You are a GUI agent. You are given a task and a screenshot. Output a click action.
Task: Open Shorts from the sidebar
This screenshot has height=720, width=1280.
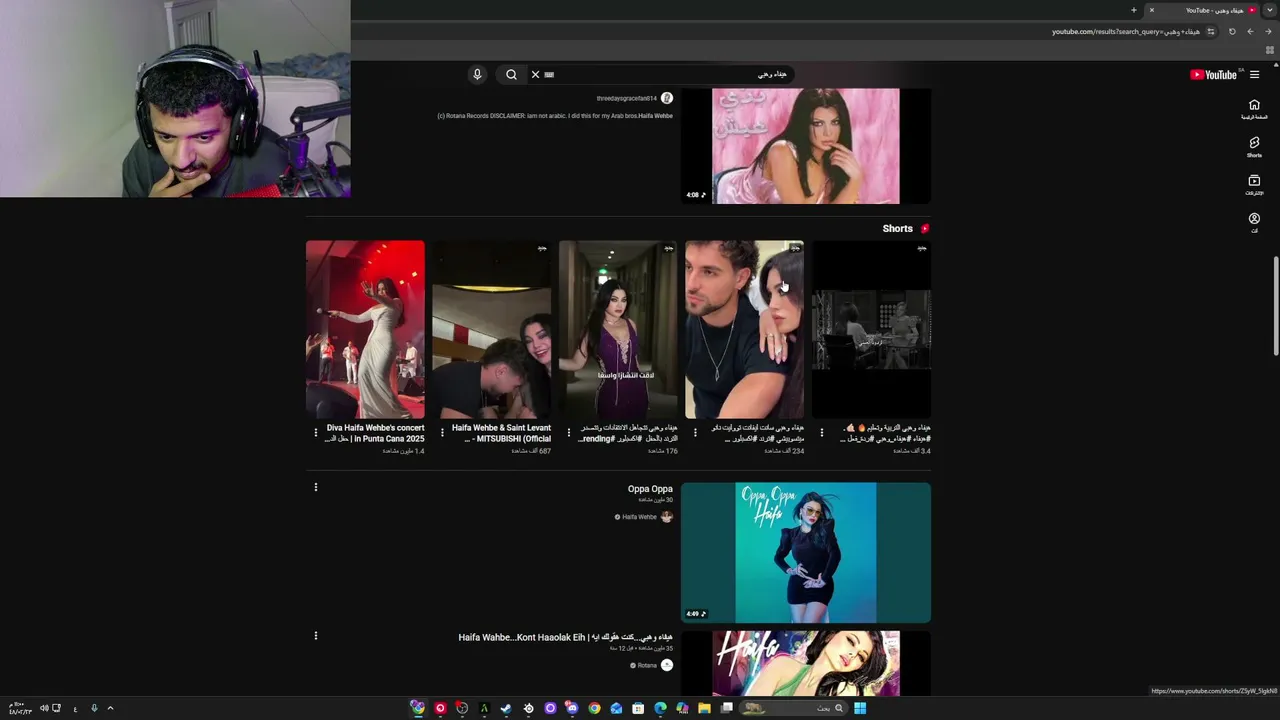[x=1254, y=147]
